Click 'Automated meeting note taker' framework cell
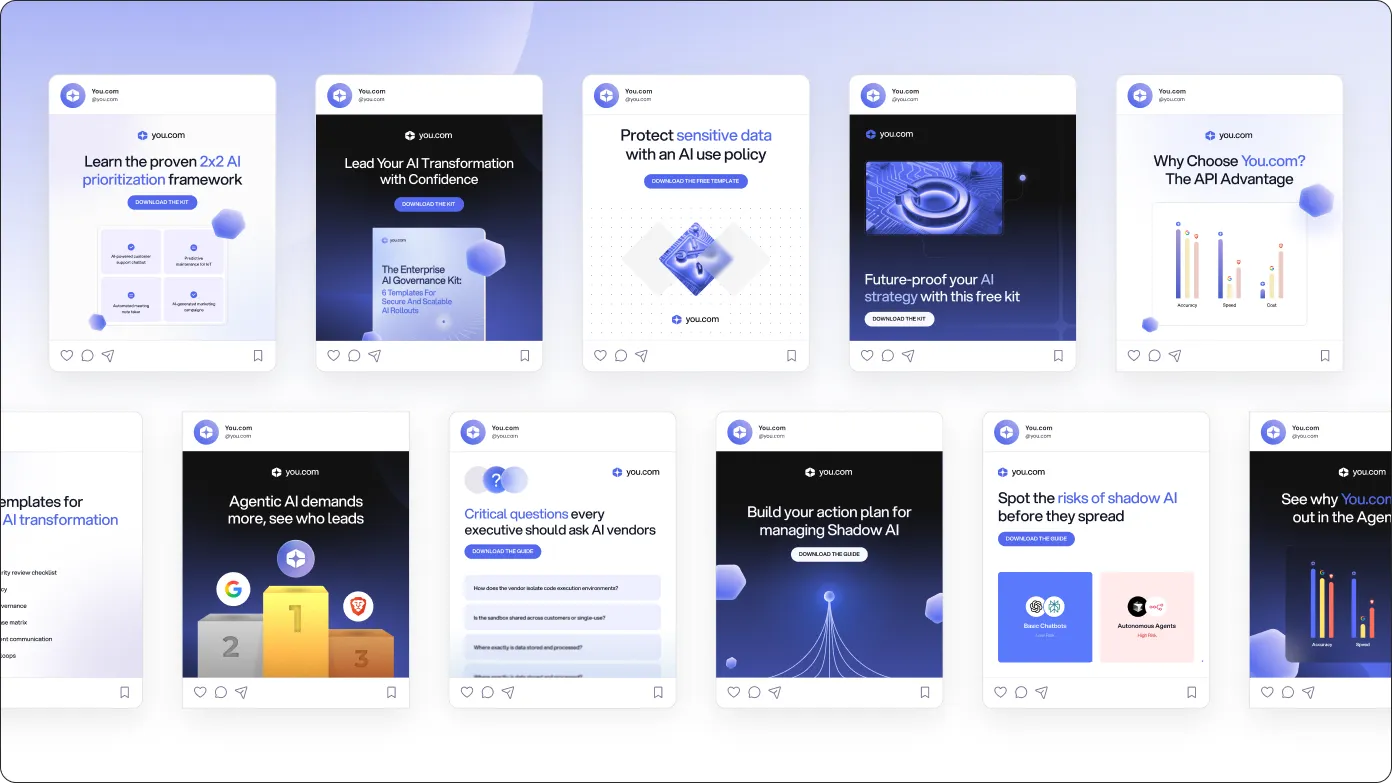This screenshot has width=1392, height=783. coord(131,300)
